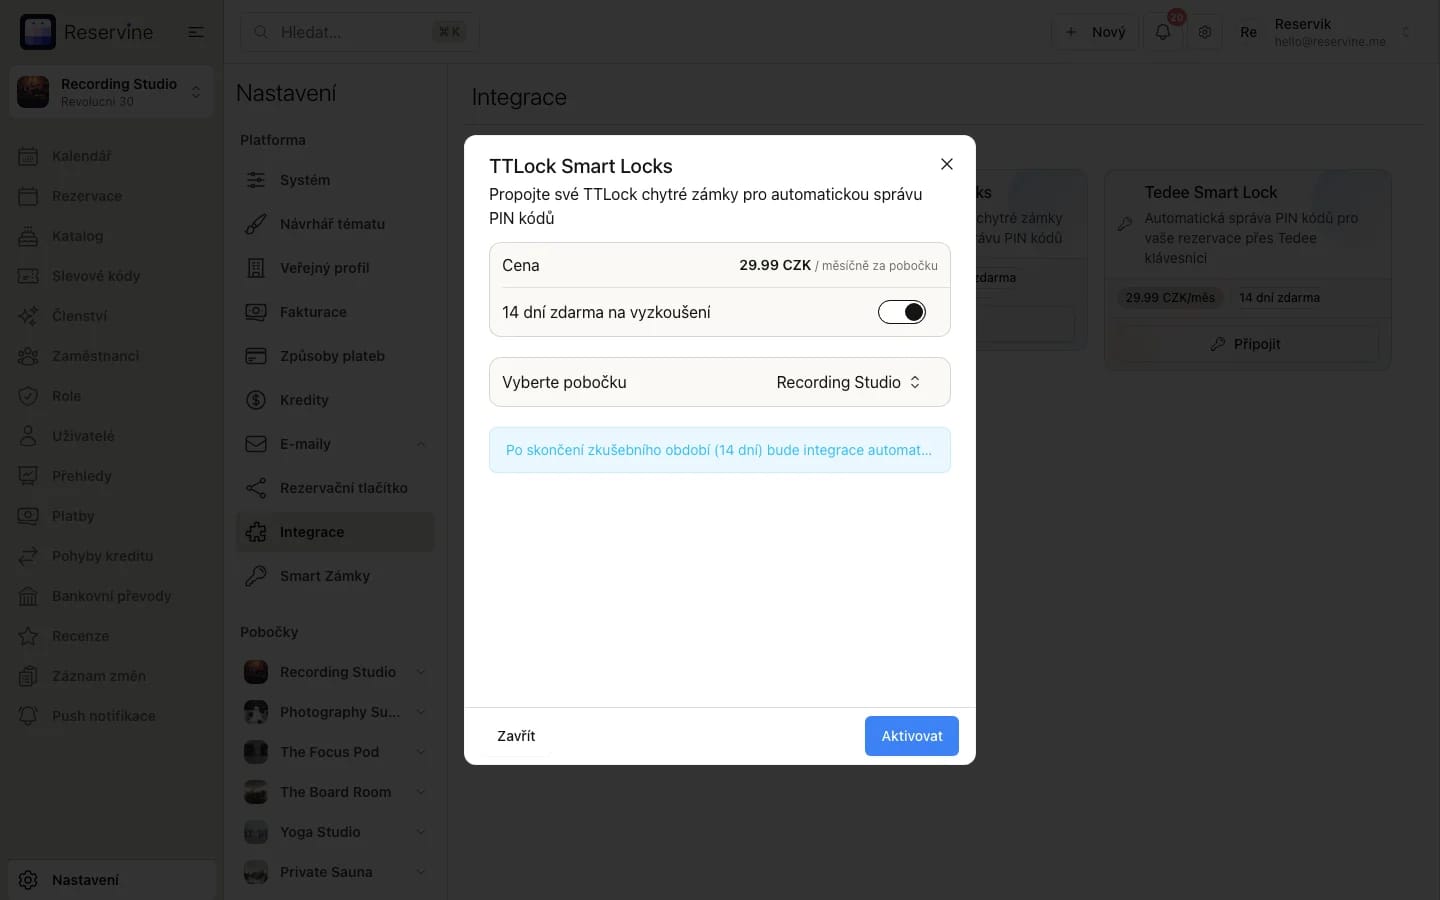Viewport: 1440px width, 900px height.
Task: Open Kredity coin icon in settings
Action: [x=256, y=400]
